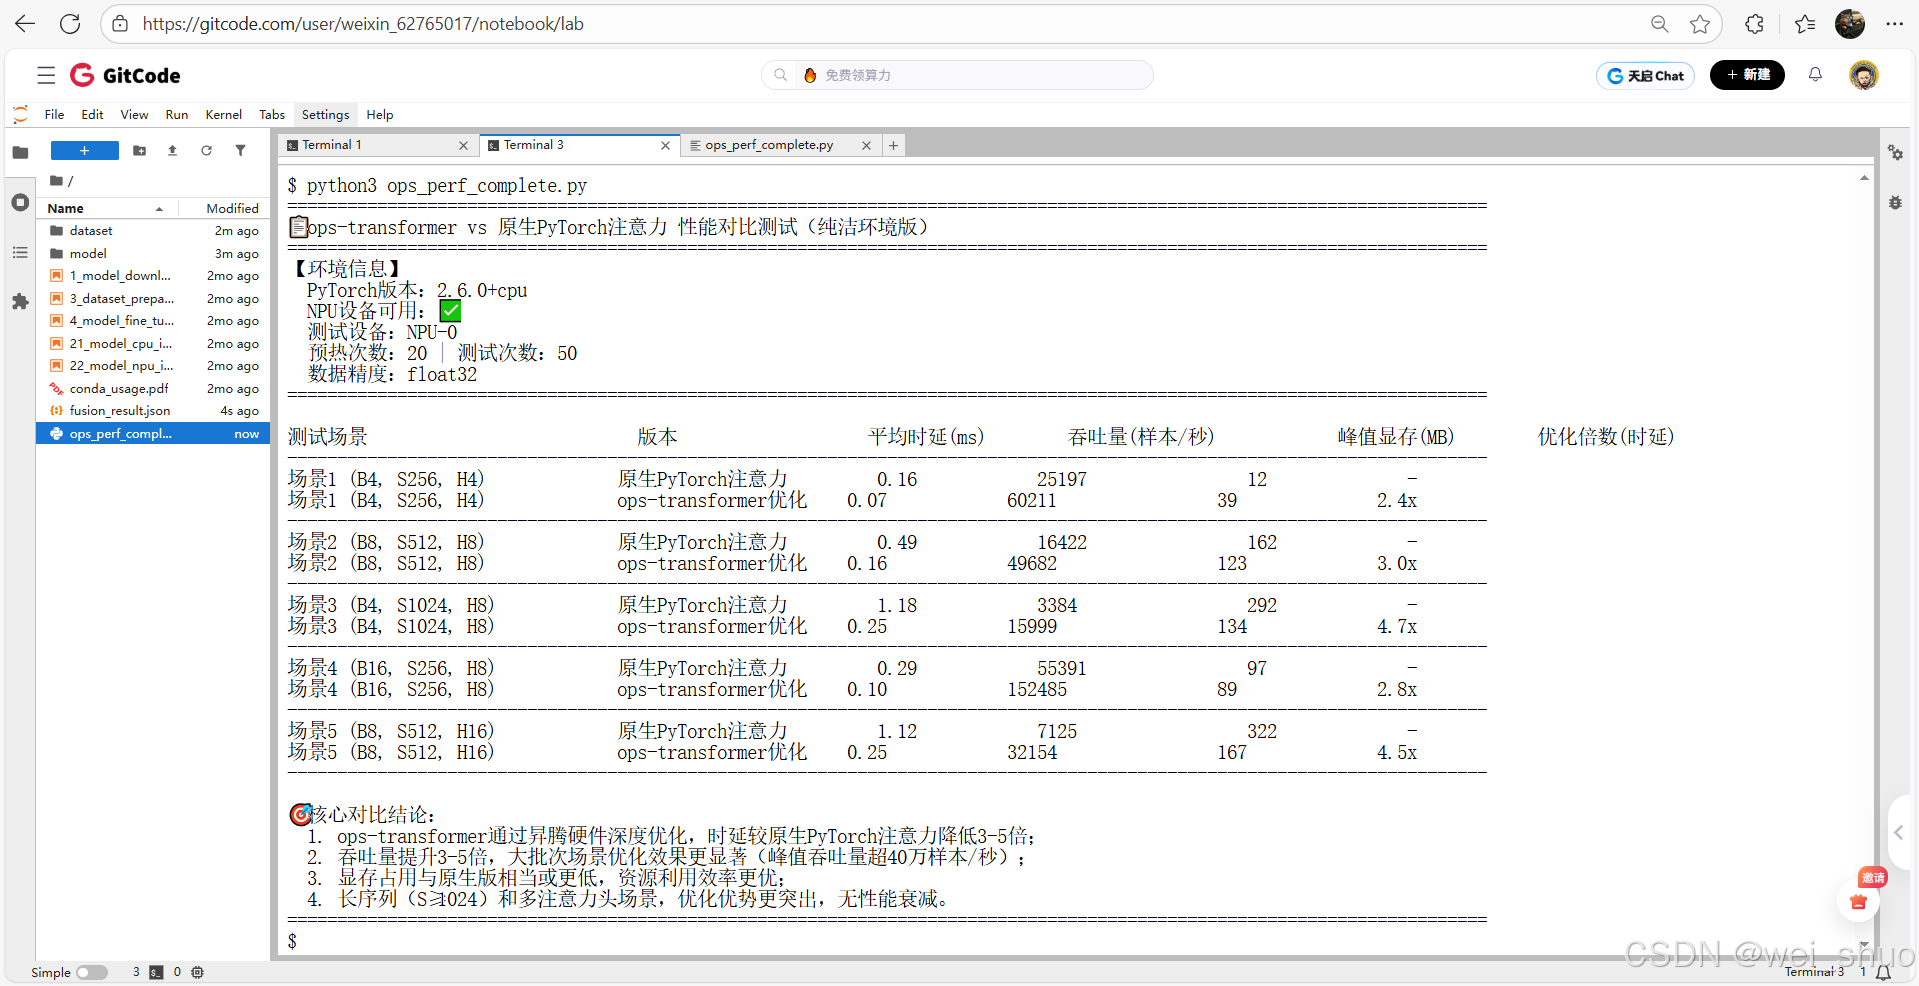Open notifications bell in GitCode header

[x=1815, y=75]
